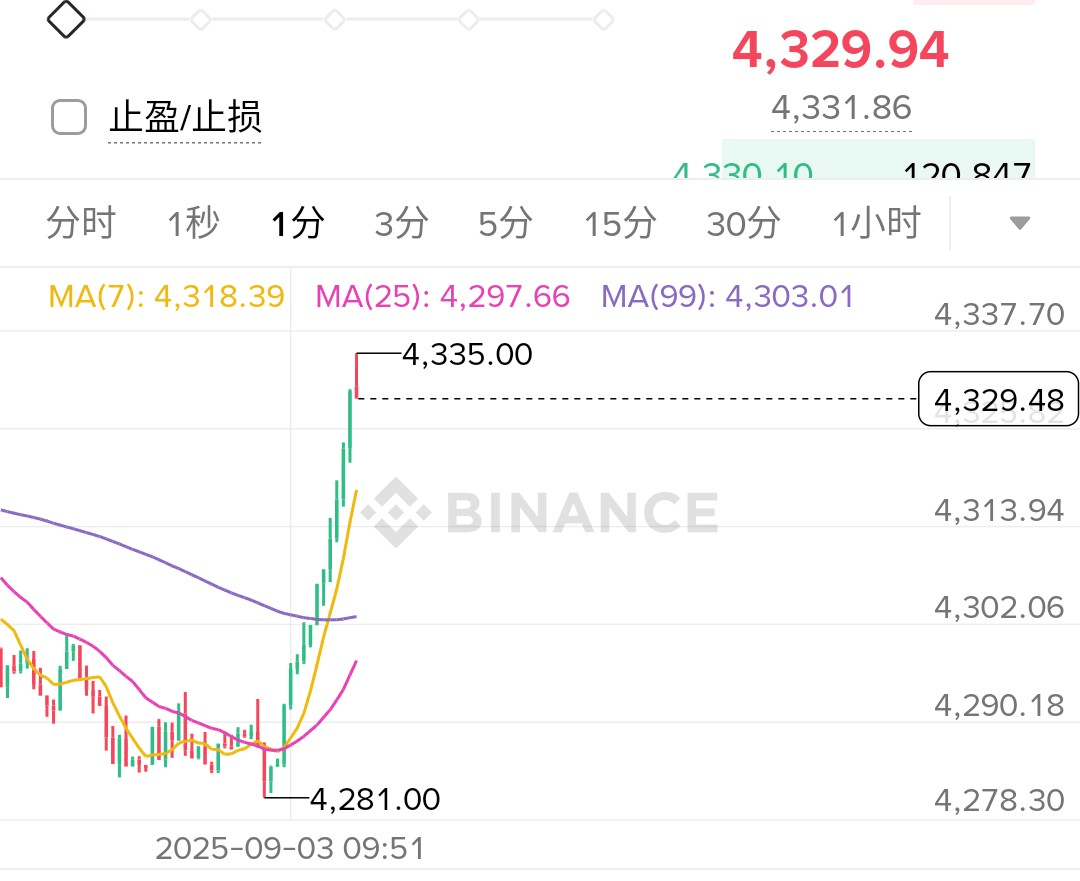Tick the 止盈/止损 checkbox
The width and height of the screenshot is (1080, 881).
tap(69, 118)
